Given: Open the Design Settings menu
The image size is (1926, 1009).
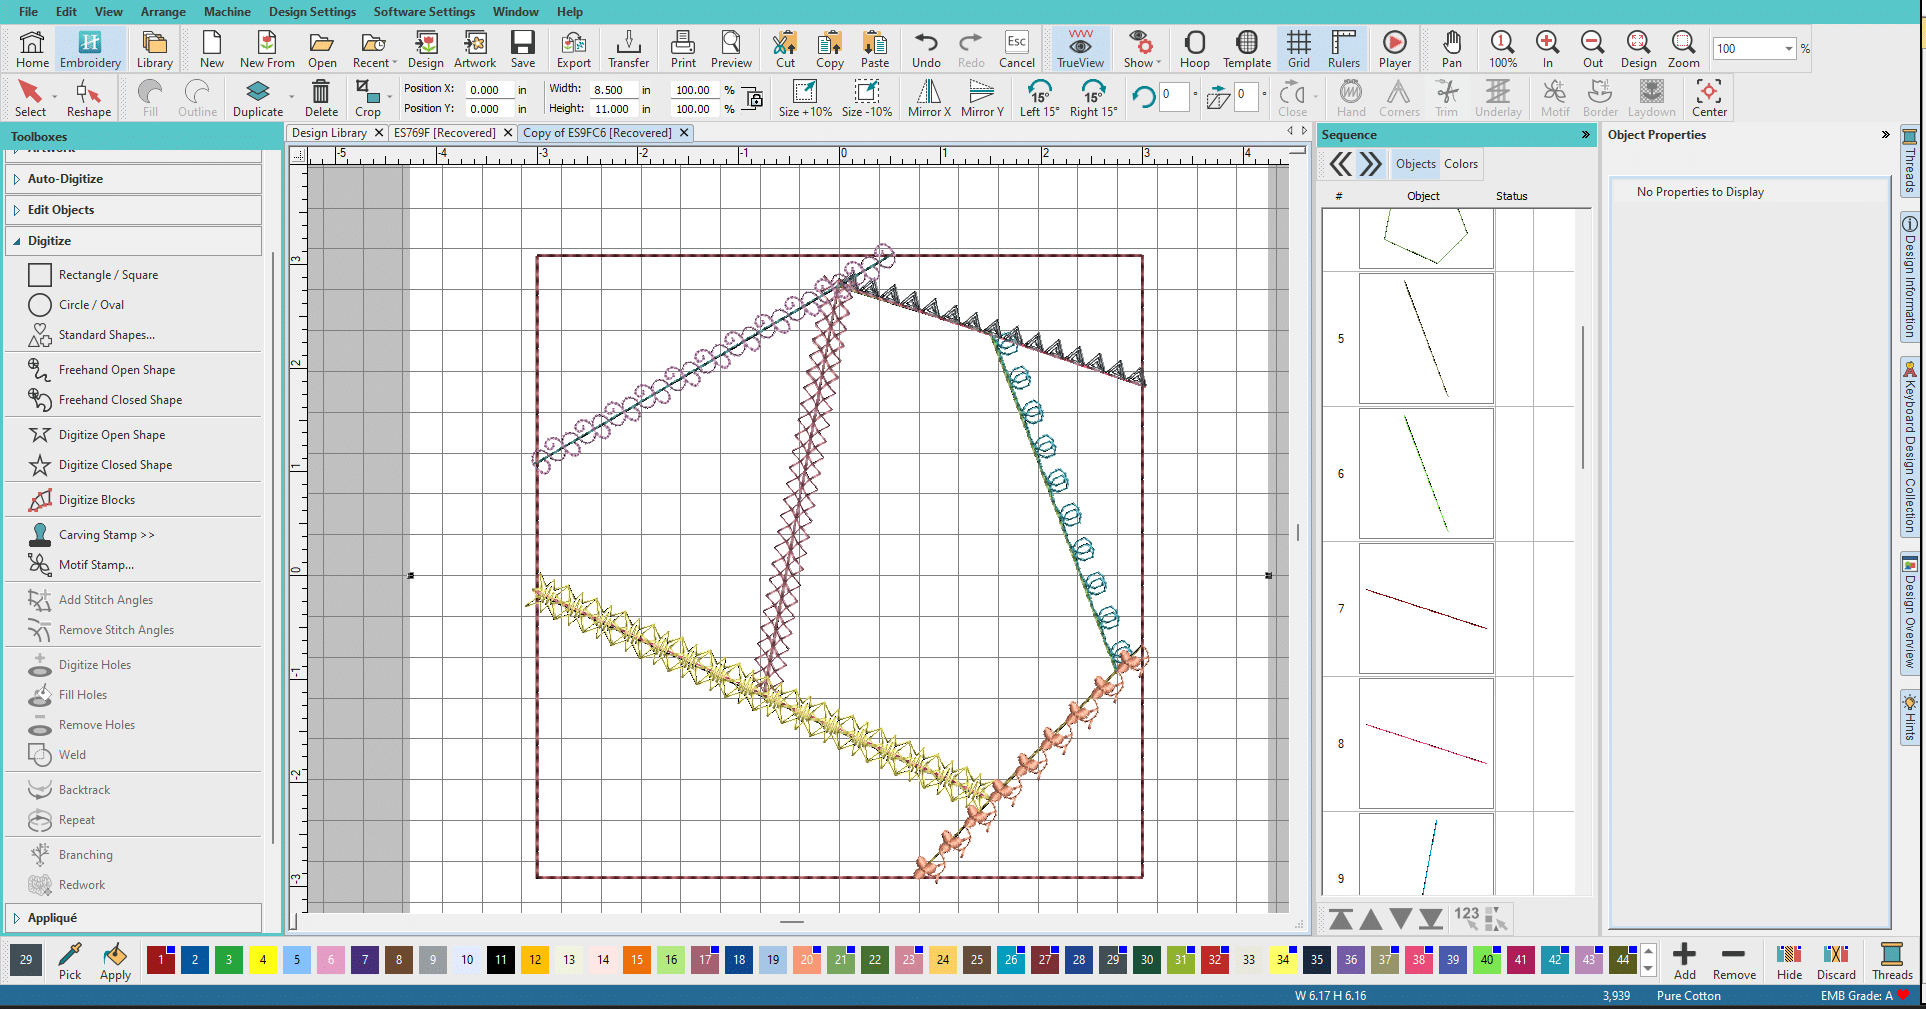Looking at the screenshot, I should pos(312,12).
